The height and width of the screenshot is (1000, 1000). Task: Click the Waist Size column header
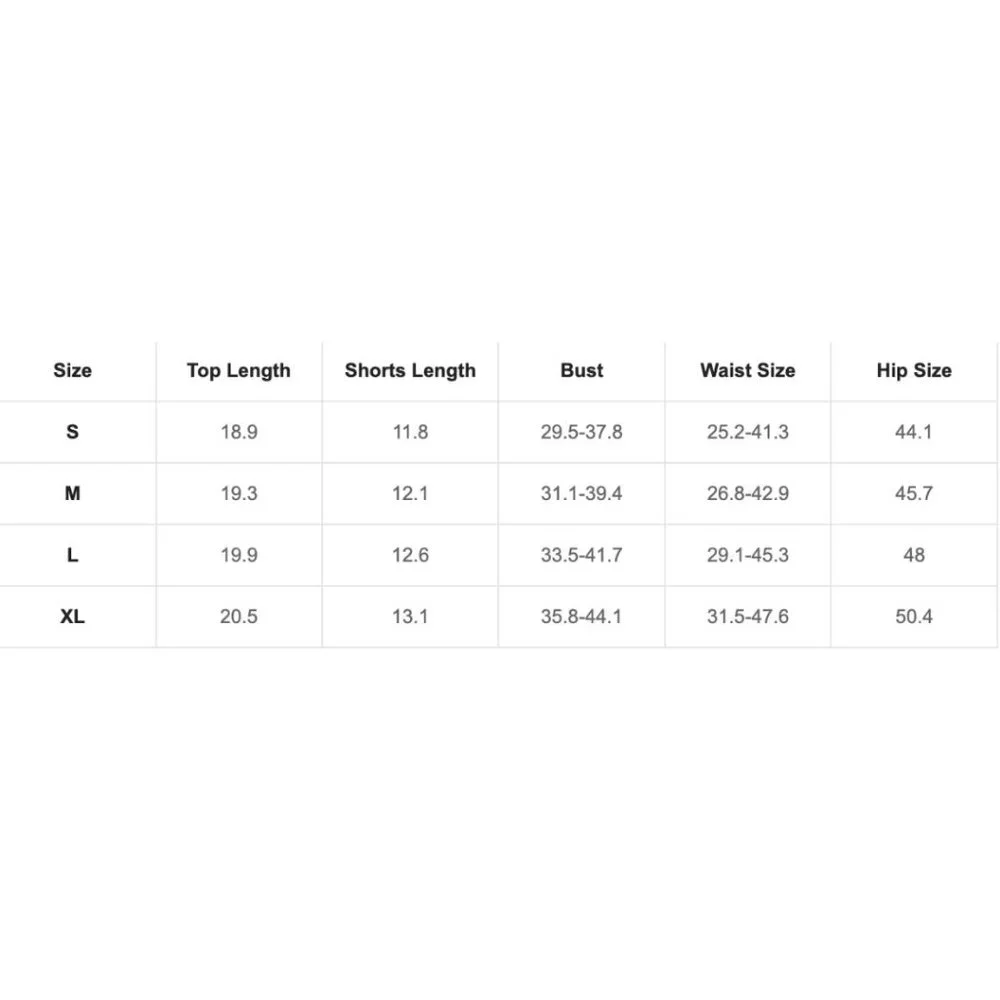pos(748,371)
